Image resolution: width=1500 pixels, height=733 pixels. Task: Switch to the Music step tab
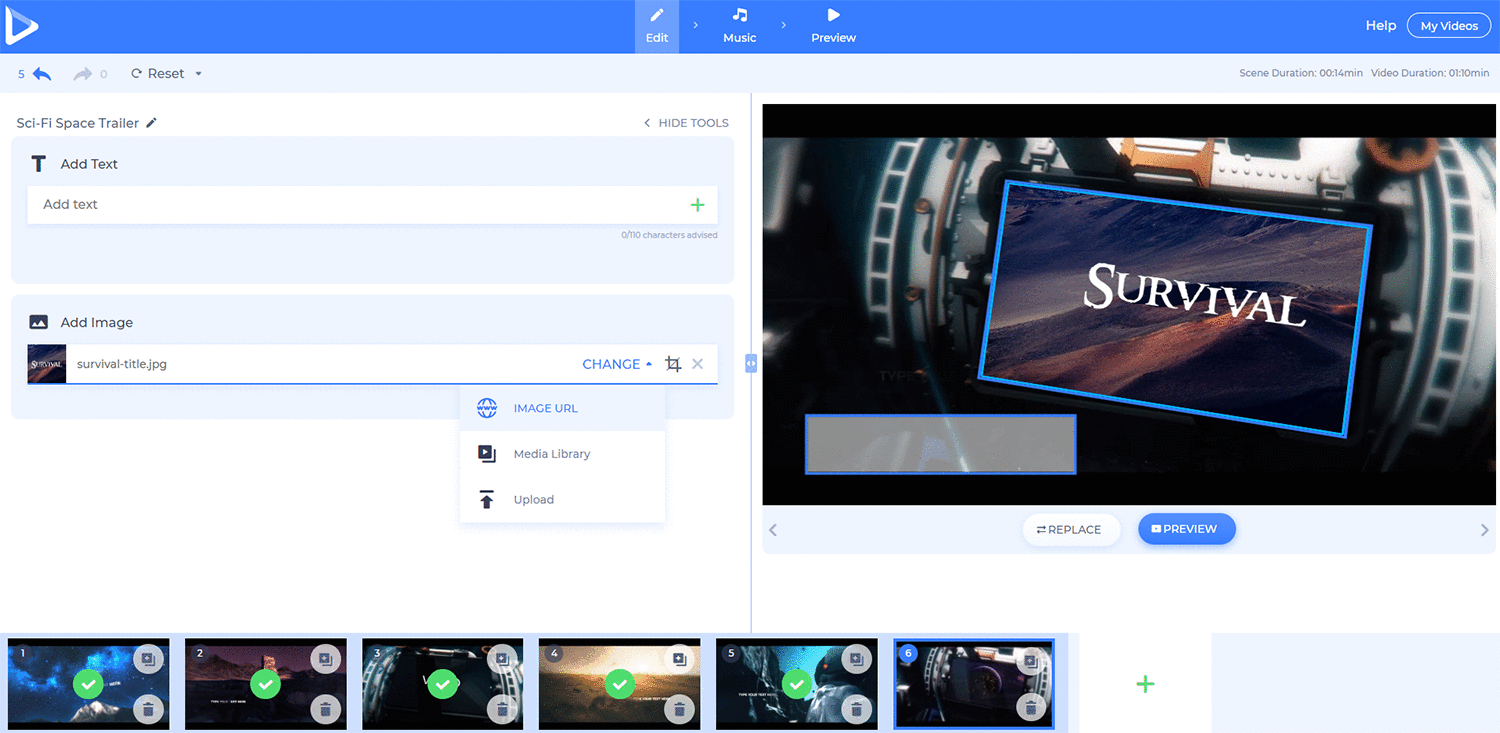[x=740, y=26]
